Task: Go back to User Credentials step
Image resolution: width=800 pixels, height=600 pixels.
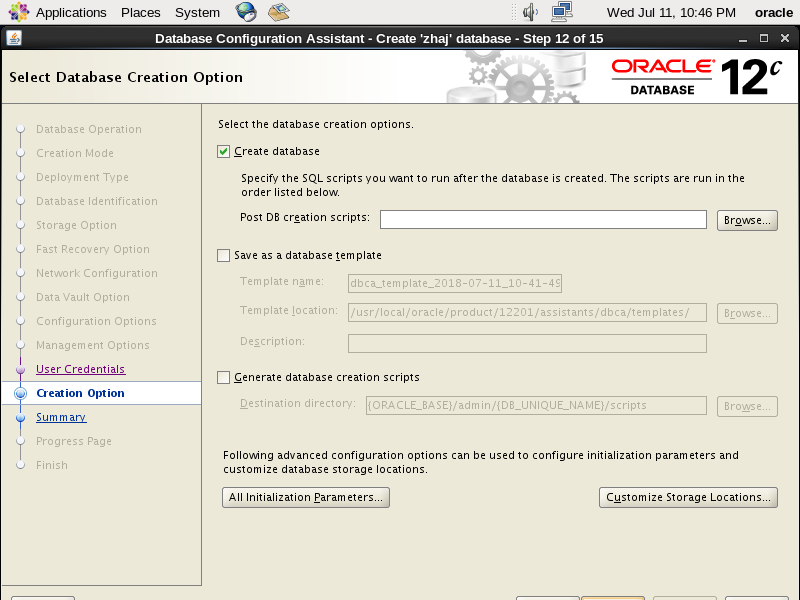Action: click(81, 369)
